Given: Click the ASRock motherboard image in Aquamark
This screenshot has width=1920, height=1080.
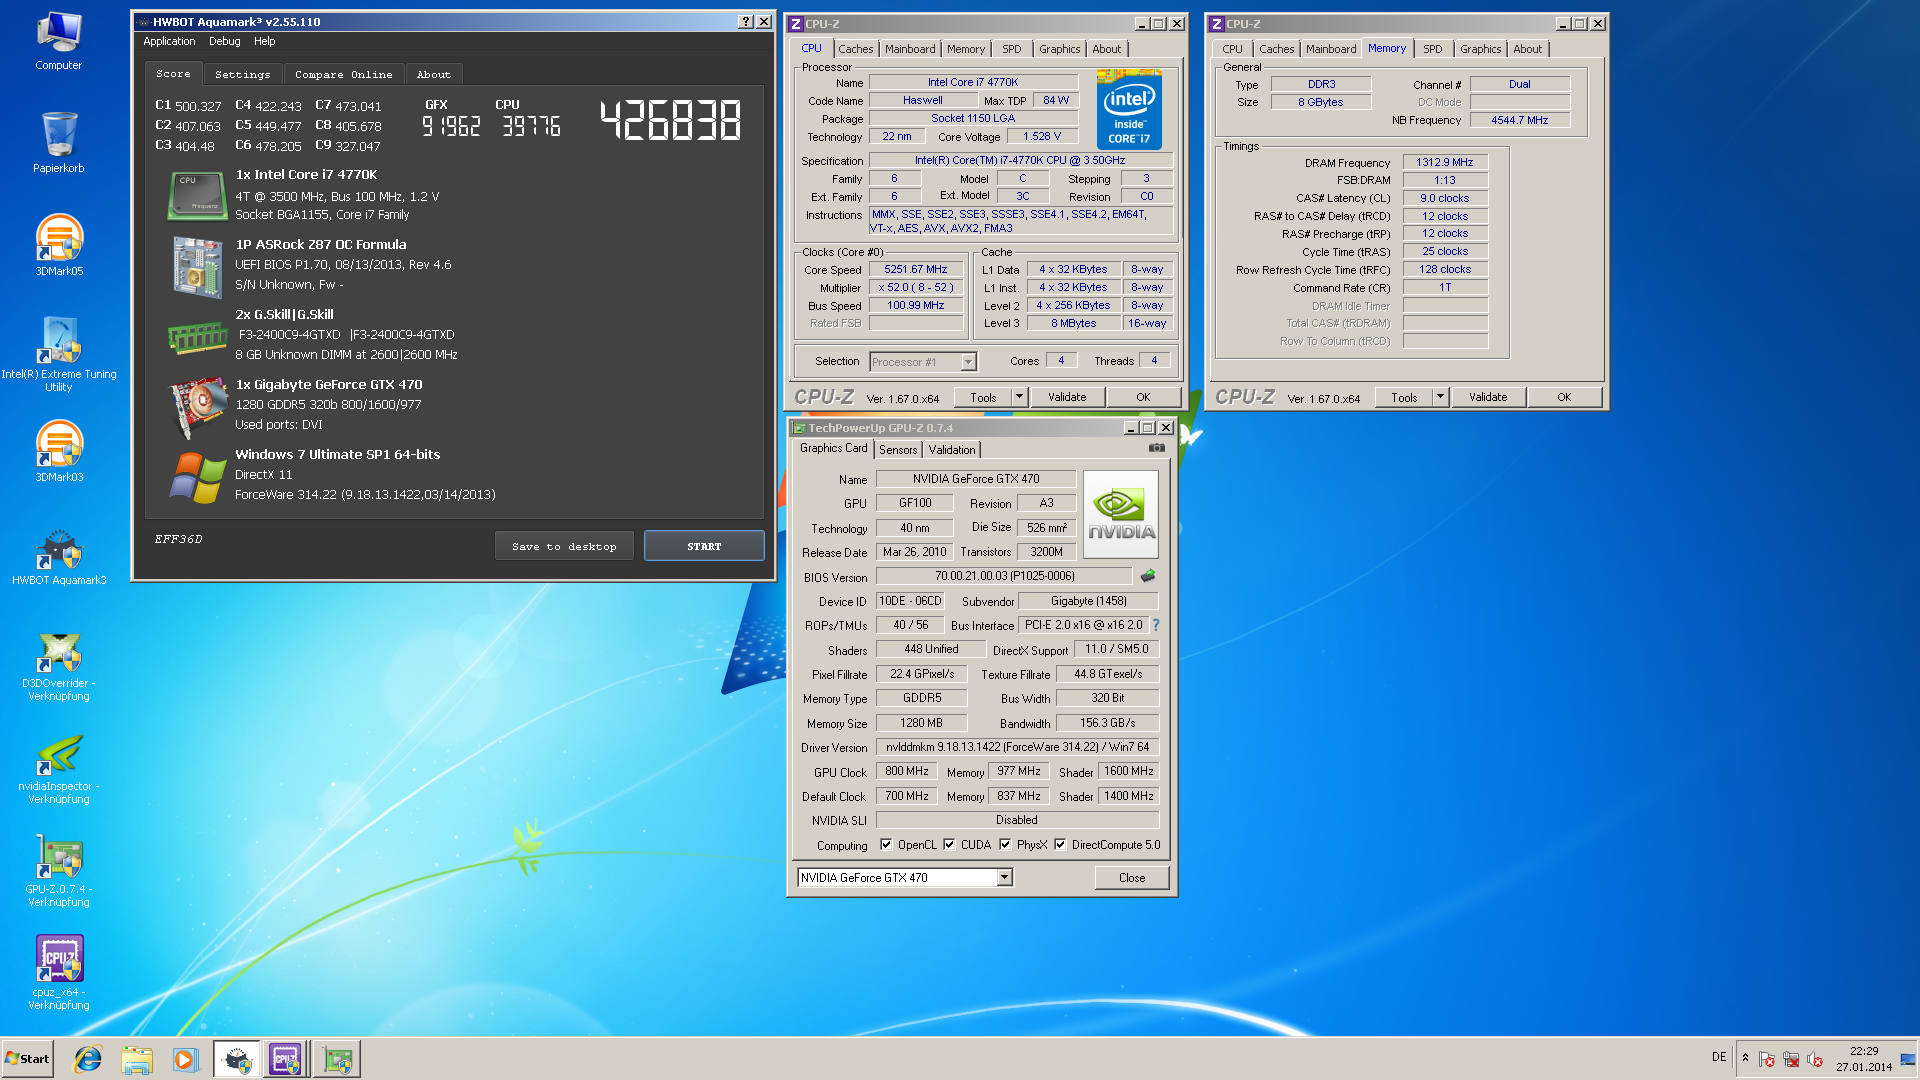Looking at the screenshot, I should 197,266.
